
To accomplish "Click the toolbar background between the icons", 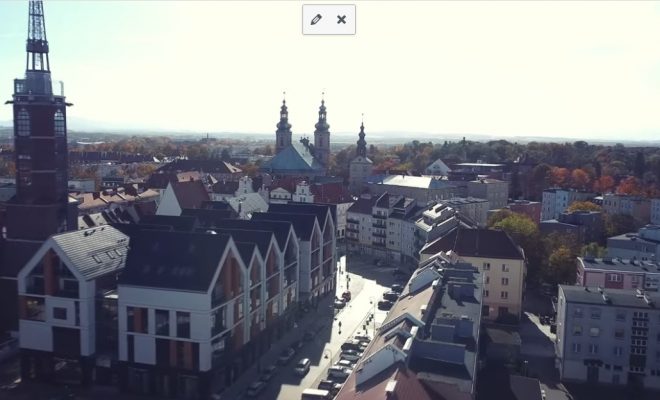I will pyautogui.click(x=329, y=19).
